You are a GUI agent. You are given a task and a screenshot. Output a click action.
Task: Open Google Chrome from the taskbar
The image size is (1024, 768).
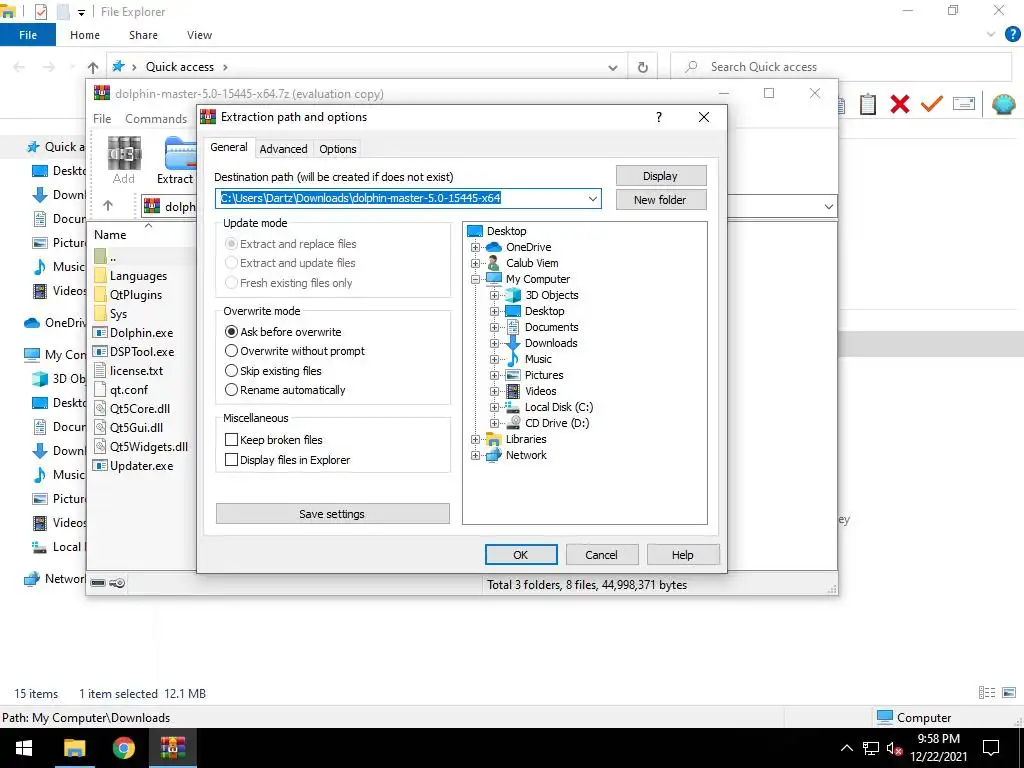point(123,748)
